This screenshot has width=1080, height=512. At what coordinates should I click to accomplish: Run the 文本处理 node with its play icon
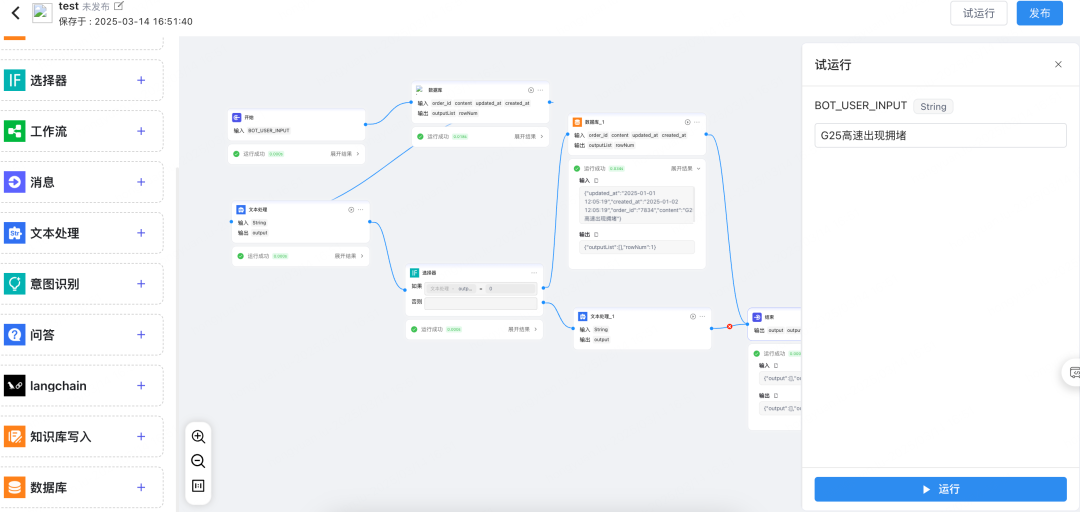click(x=351, y=209)
